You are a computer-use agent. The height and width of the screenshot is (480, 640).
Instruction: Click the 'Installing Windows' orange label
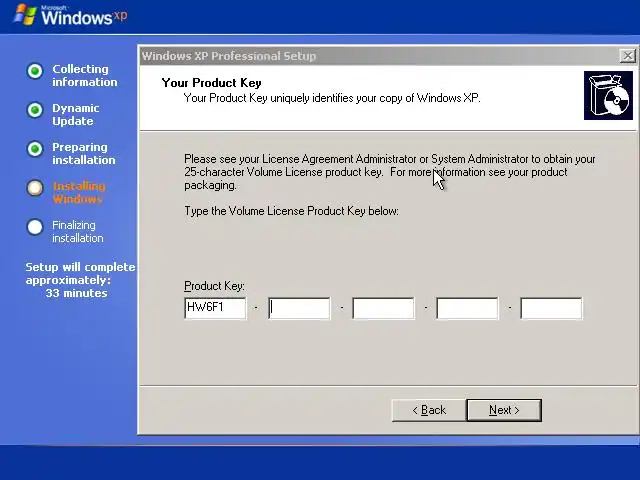click(x=79, y=193)
